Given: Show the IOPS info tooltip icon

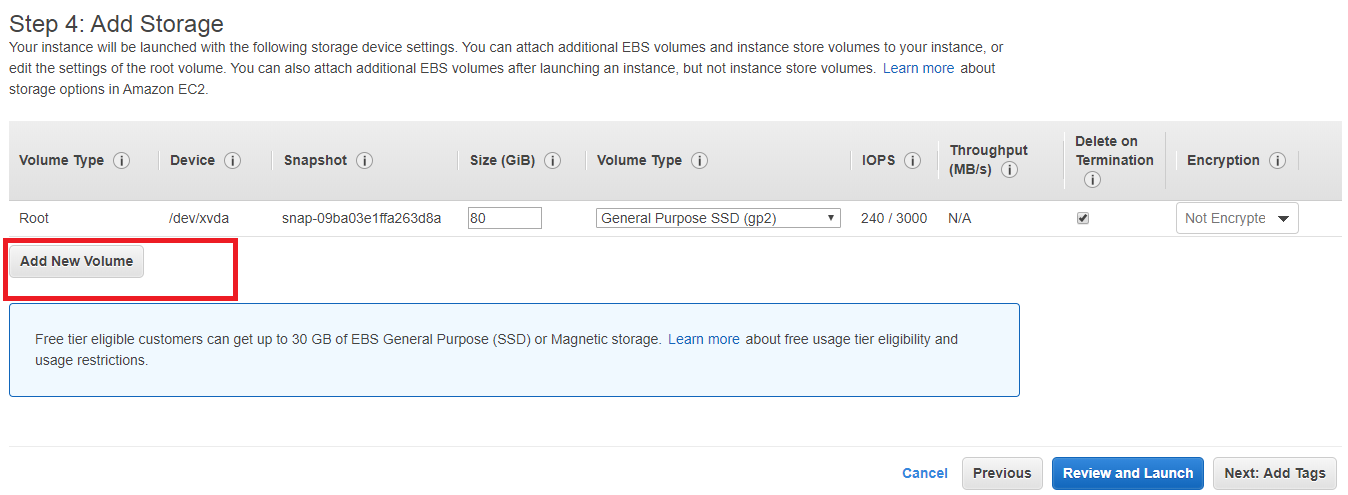Looking at the screenshot, I should click(x=912, y=161).
